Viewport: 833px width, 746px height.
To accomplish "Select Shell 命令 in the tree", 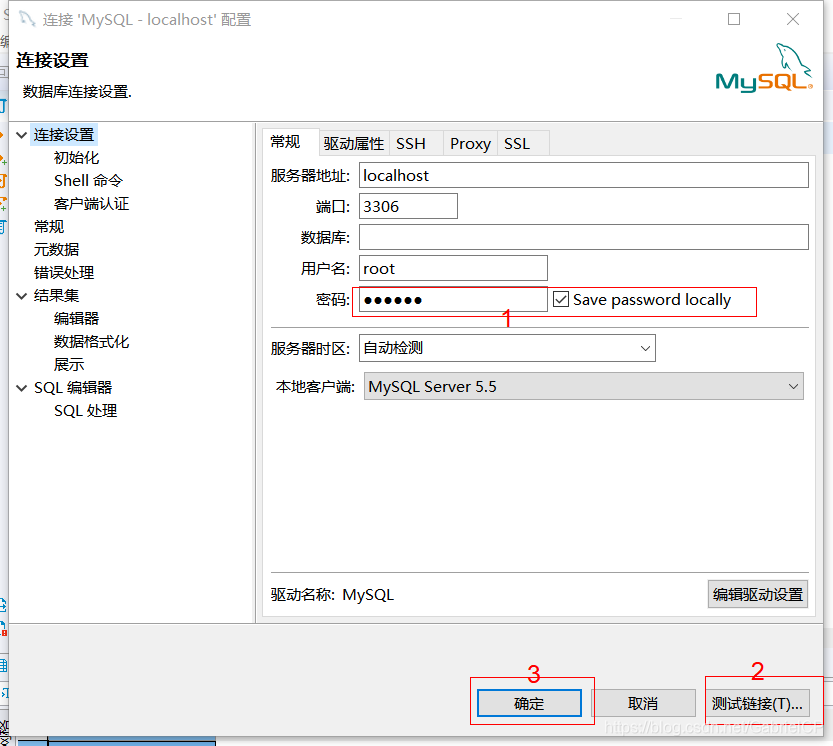I will [x=88, y=181].
